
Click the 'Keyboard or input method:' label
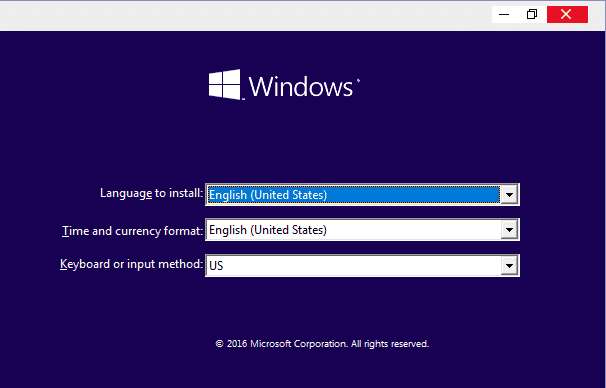[131, 264]
